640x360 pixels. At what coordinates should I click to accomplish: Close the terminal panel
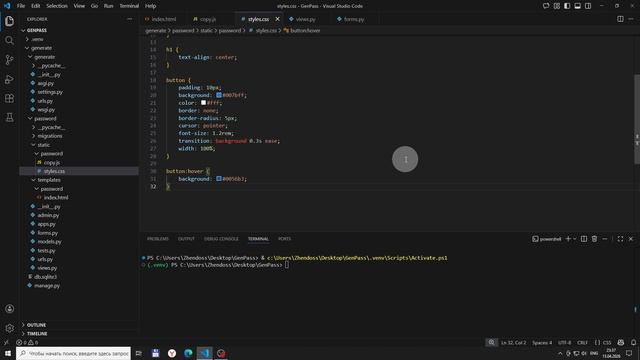tap(631, 239)
